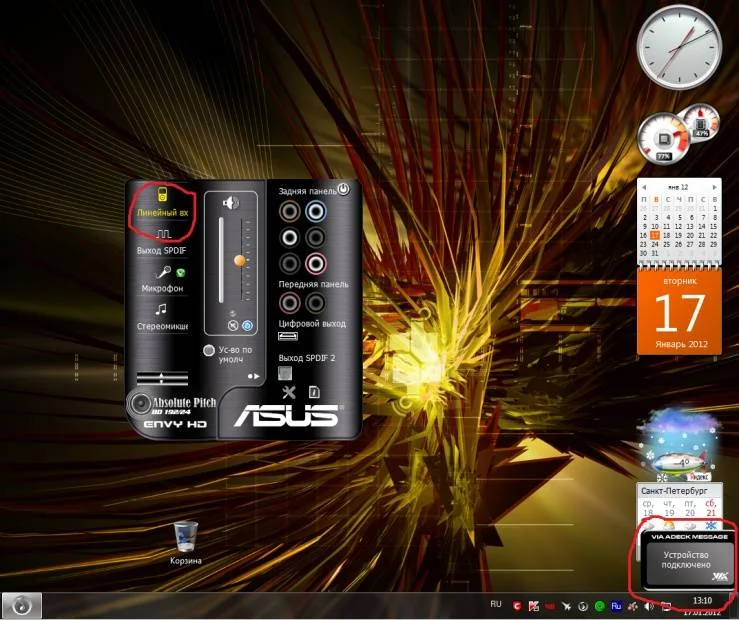Viewport: 739px width, 620px height.
Task: Click the Выход SPDIF 2 label
Action: coord(307,358)
